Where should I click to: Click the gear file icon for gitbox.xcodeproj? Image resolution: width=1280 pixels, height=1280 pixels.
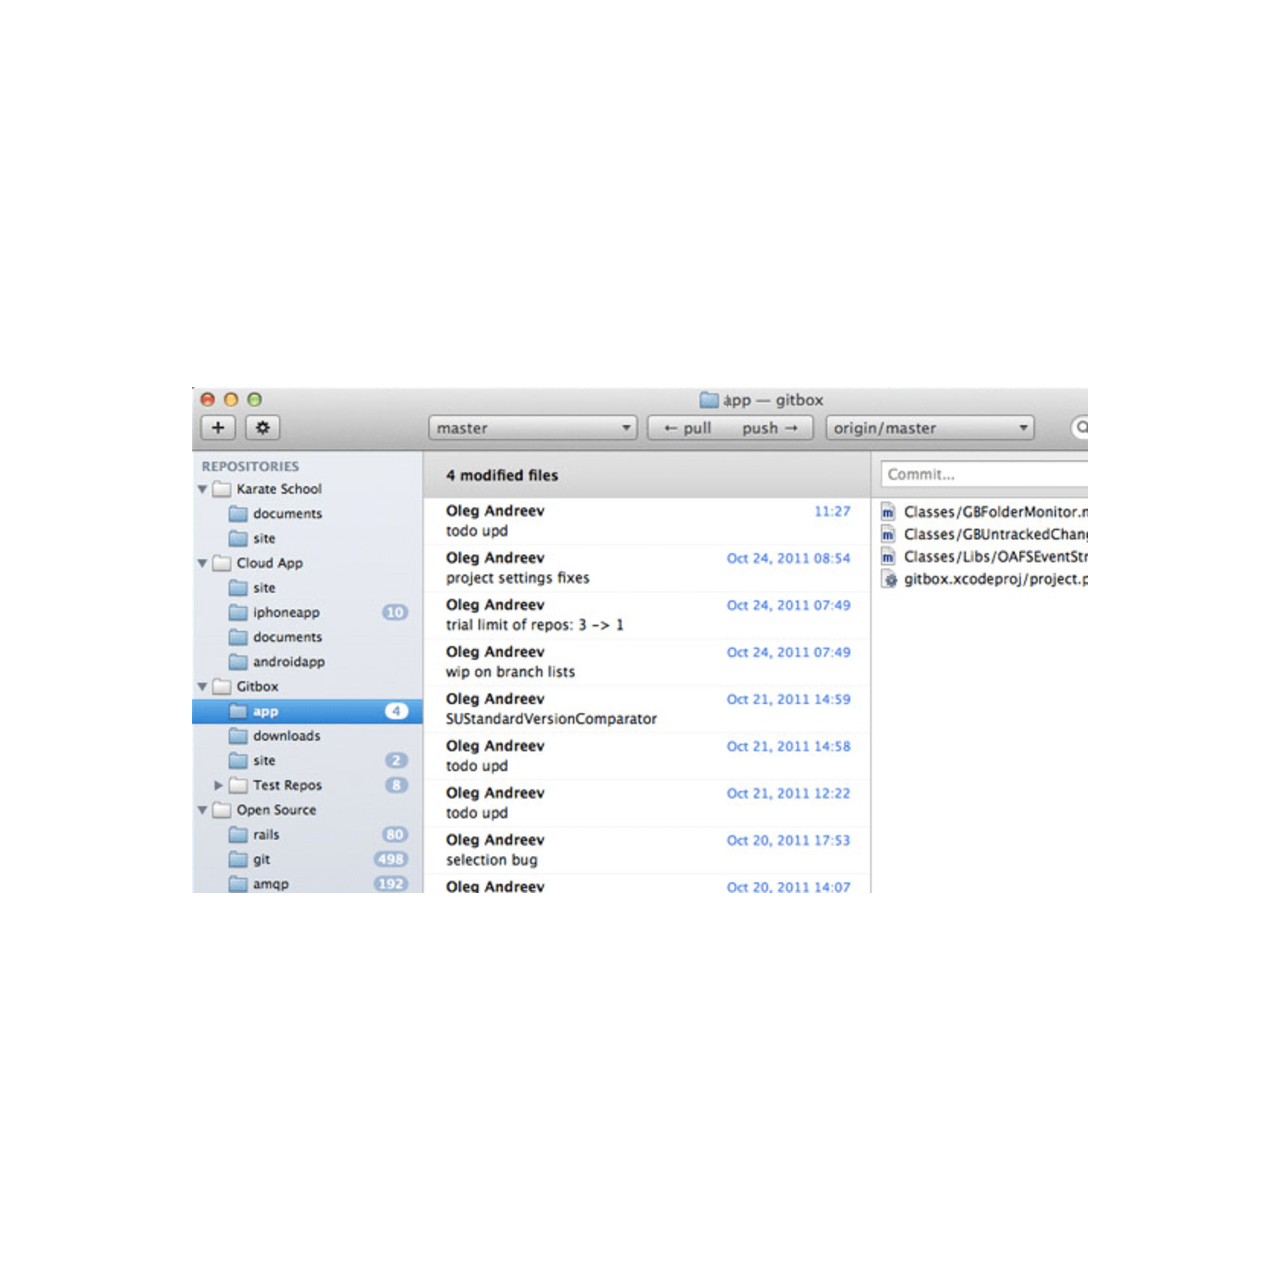888,579
